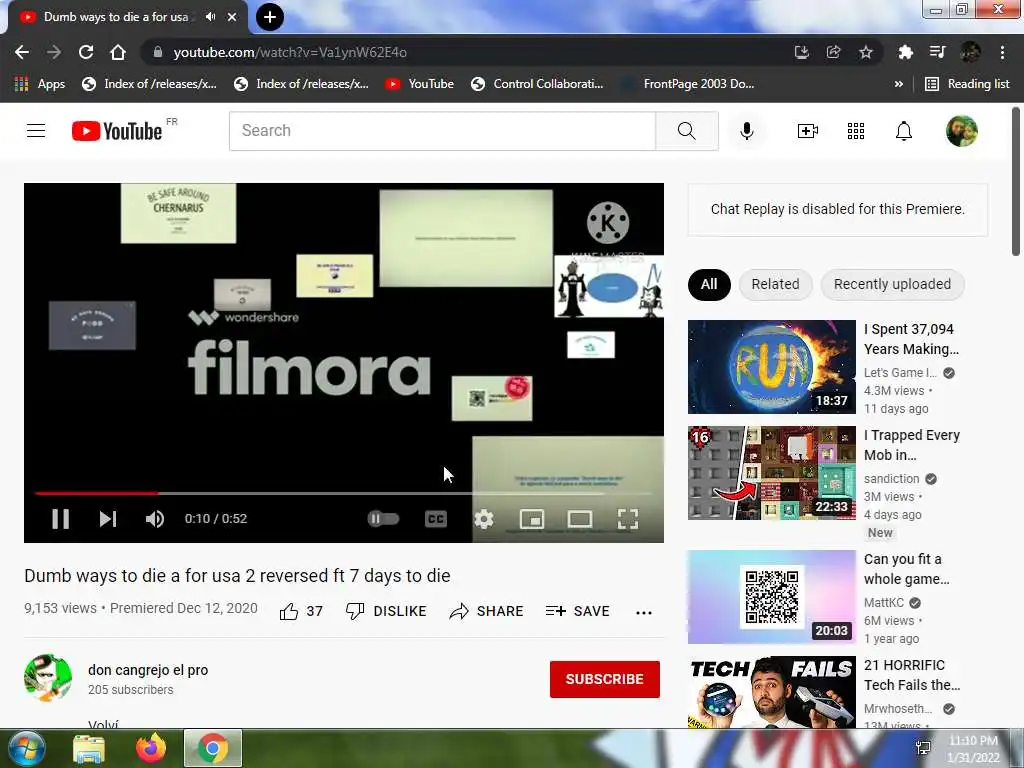The width and height of the screenshot is (1024, 768).
Task: Open Chrome three-dot menu
Action: click(x=1002, y=52)
